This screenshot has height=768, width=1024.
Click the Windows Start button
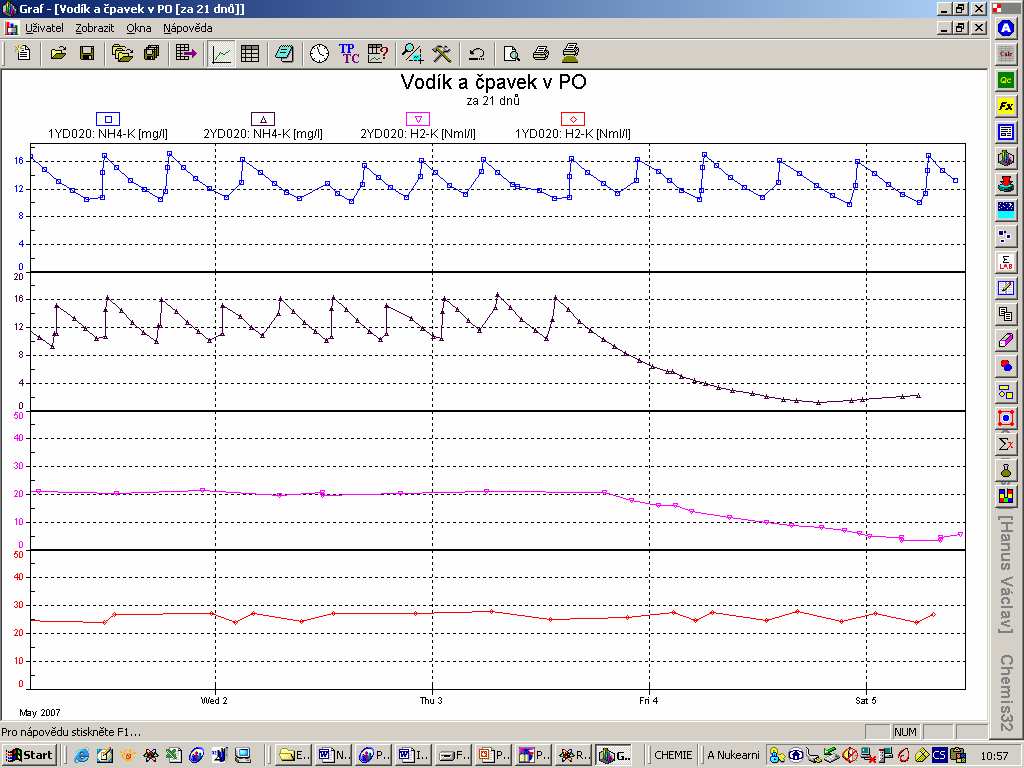(x=29, y=756)
